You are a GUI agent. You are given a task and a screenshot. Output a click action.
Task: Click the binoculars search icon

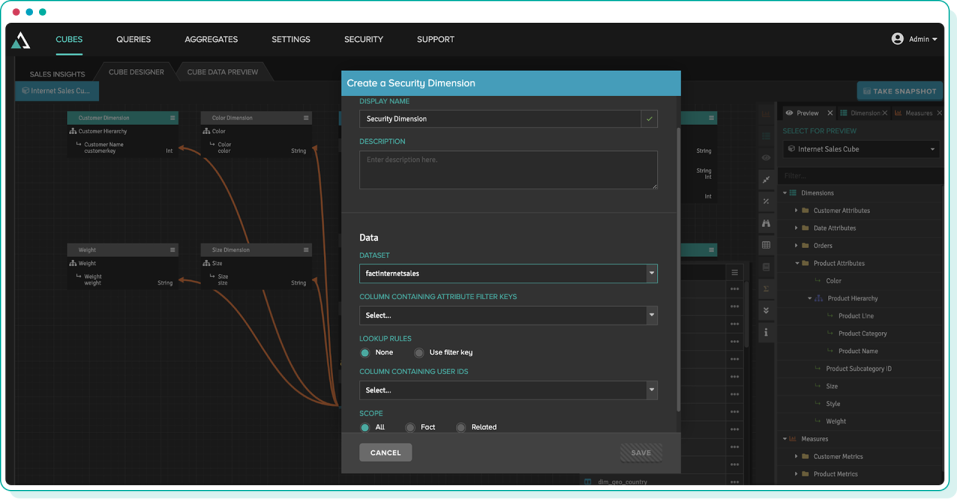click(x=766, y=223)
